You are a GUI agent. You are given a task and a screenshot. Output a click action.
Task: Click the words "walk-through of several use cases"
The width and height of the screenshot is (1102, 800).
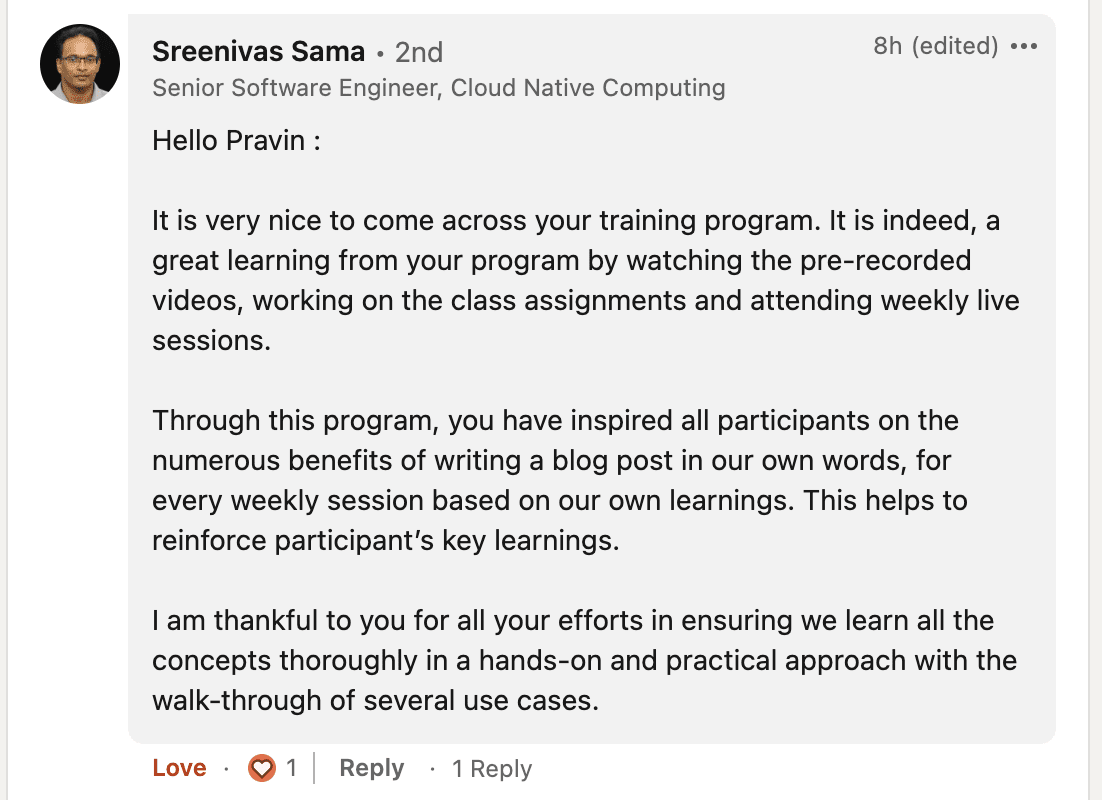[x=375, y=701]
